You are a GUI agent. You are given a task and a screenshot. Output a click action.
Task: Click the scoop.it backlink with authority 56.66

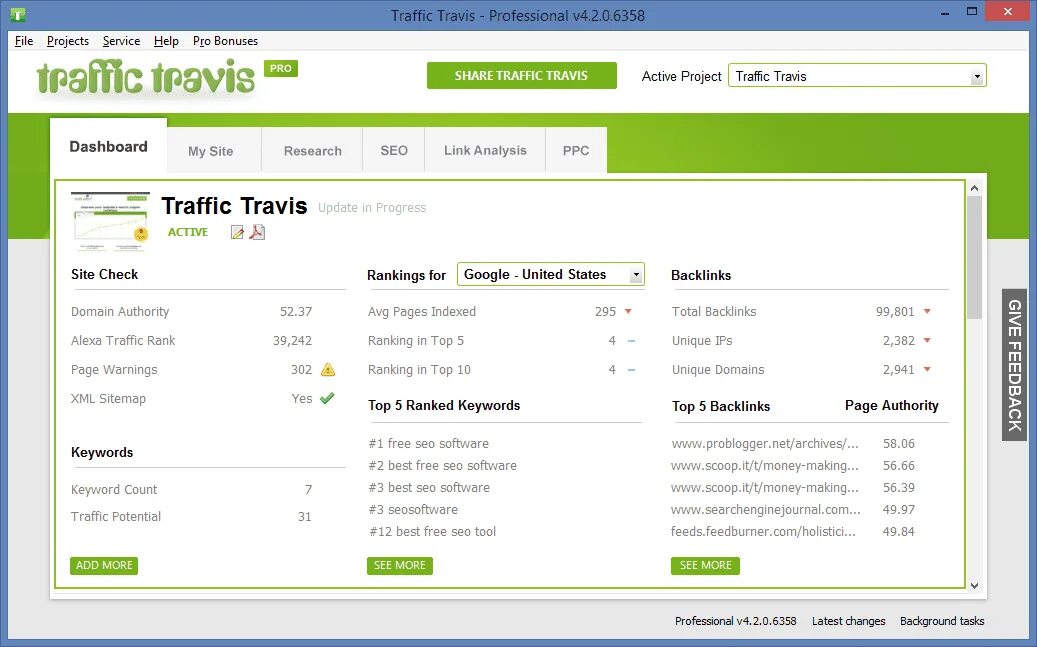point(765,466)
